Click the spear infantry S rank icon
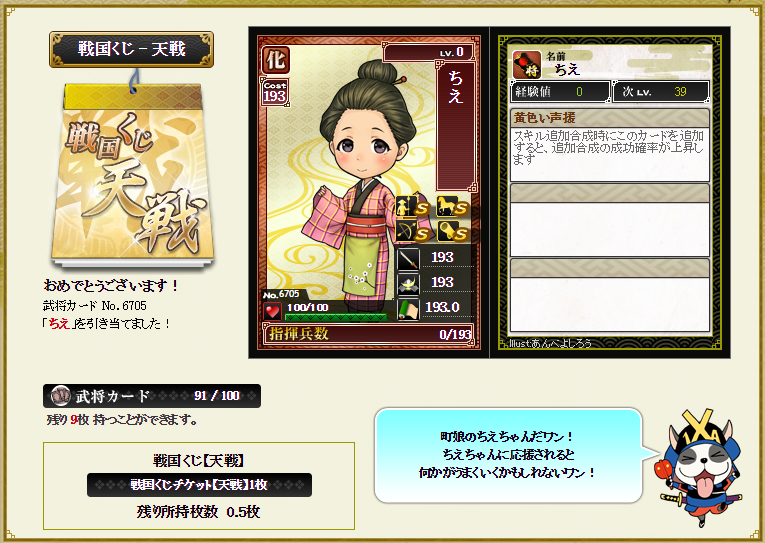The image size is (765, 543). pos(412,206)
